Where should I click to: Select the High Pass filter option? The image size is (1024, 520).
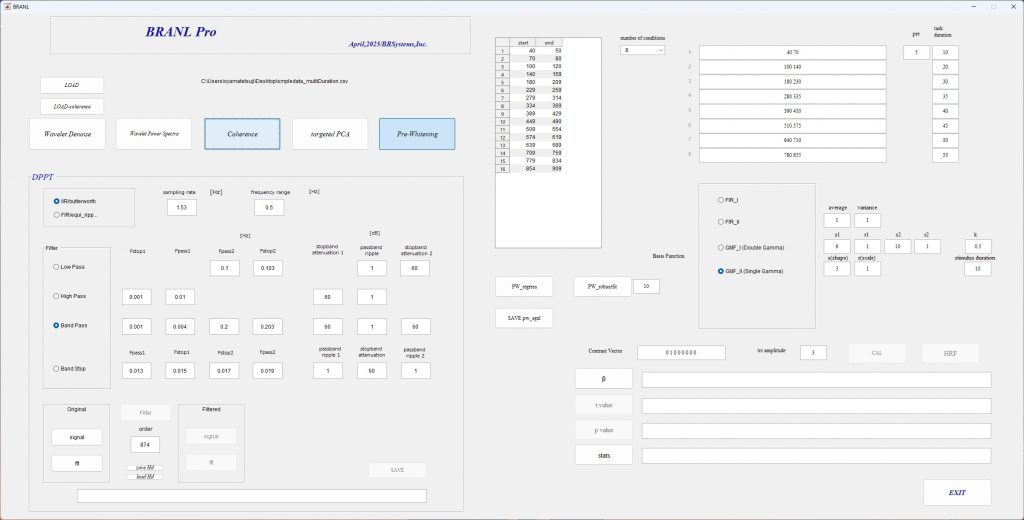pyautogui.click(x=69, y=296)
